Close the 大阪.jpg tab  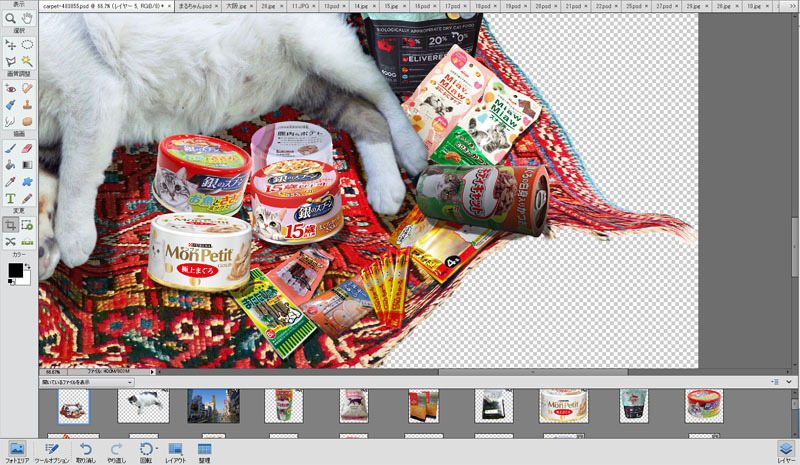(252, 7)
